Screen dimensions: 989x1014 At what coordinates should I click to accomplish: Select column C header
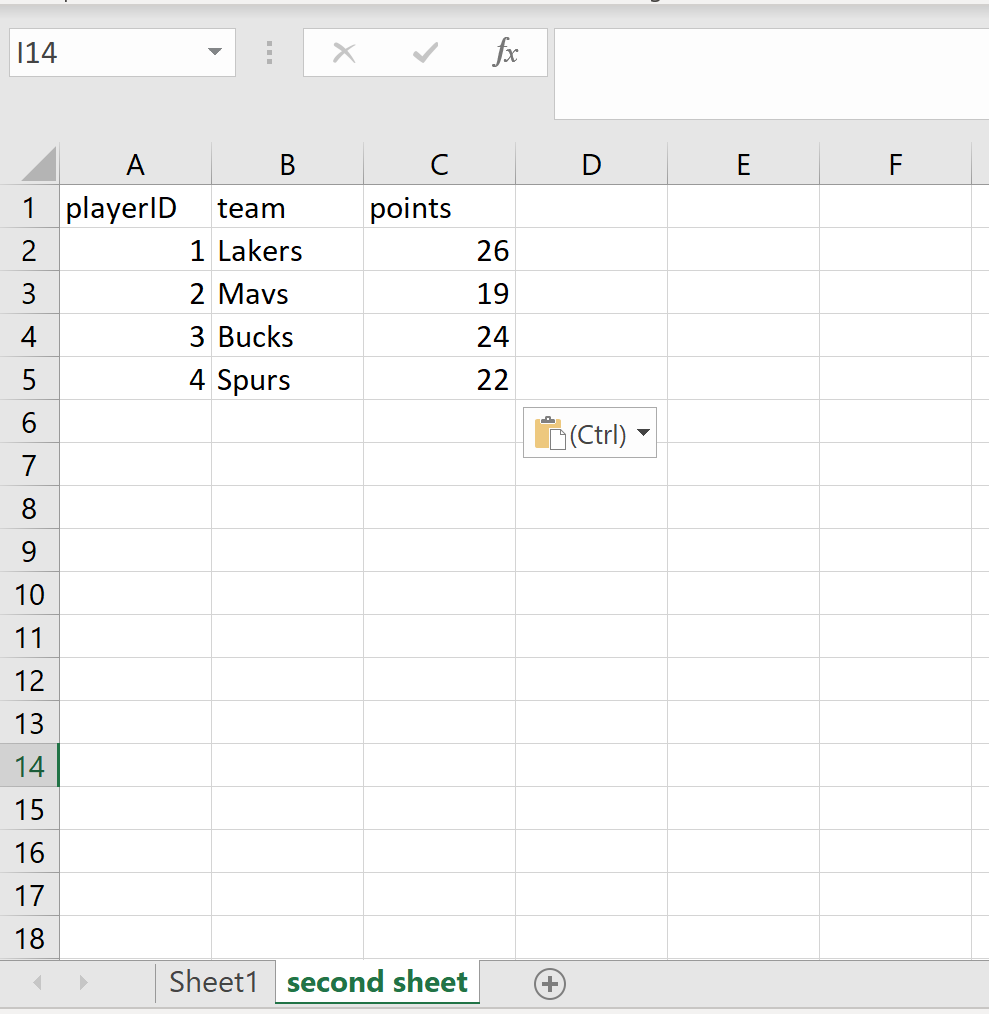pos(439,164)
